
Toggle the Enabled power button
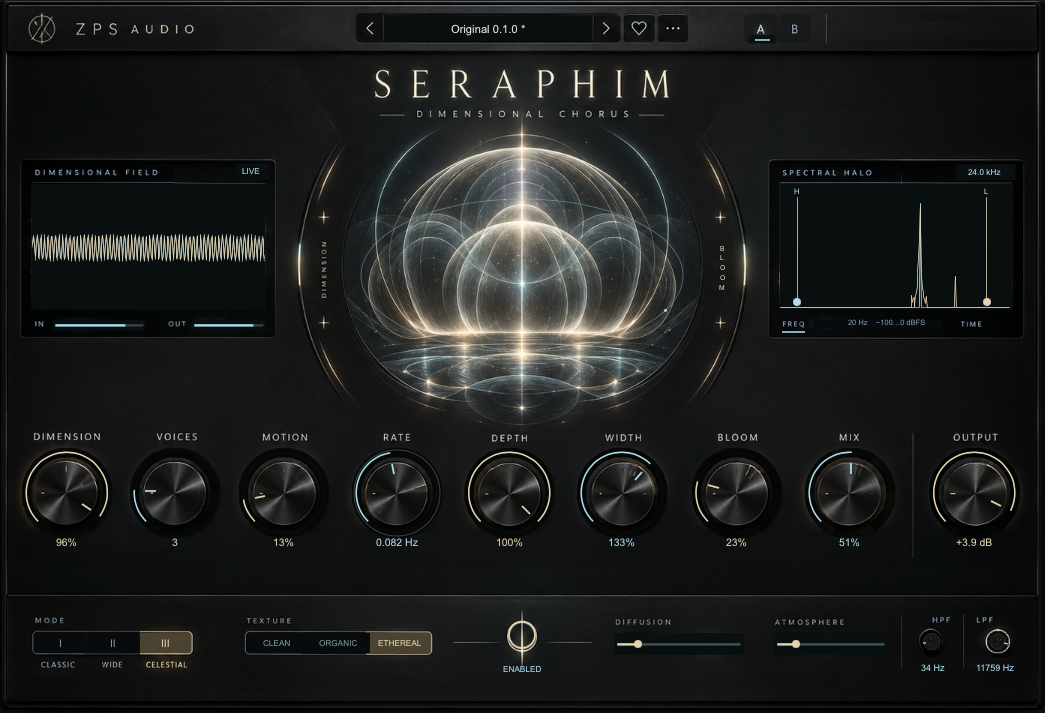pos(522,636)
